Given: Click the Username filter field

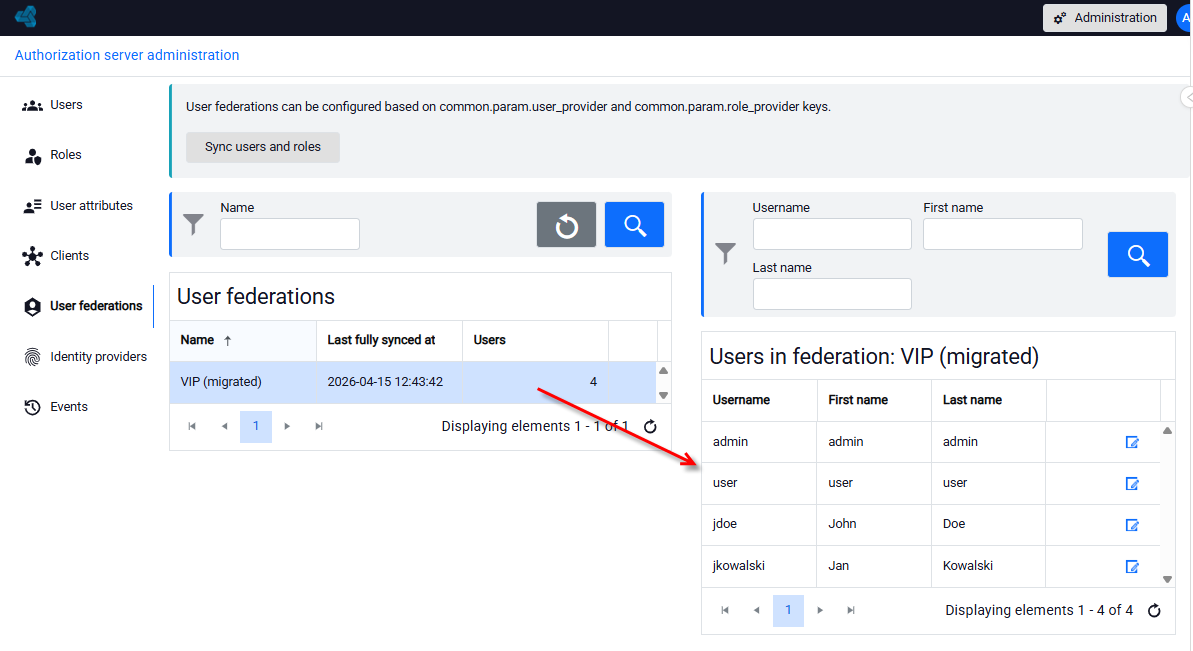Looking at the screenshot, I should [832, 234].
